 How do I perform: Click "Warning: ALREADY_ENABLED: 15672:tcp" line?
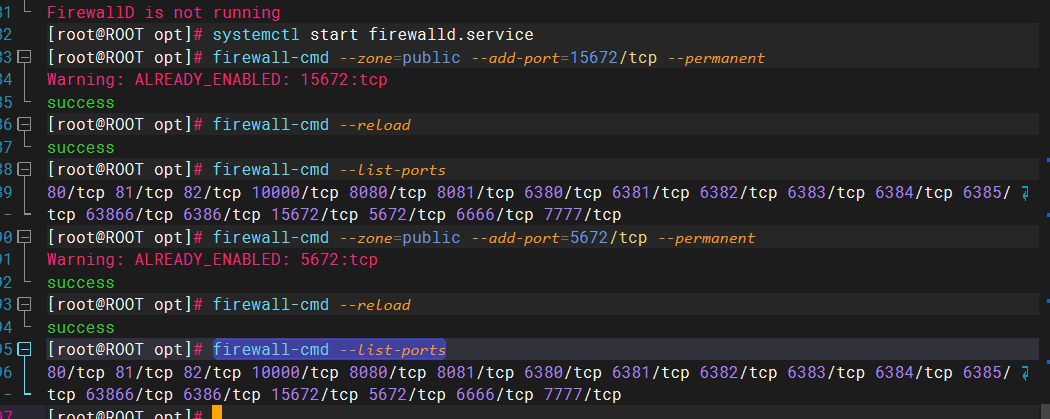[217, 80]
